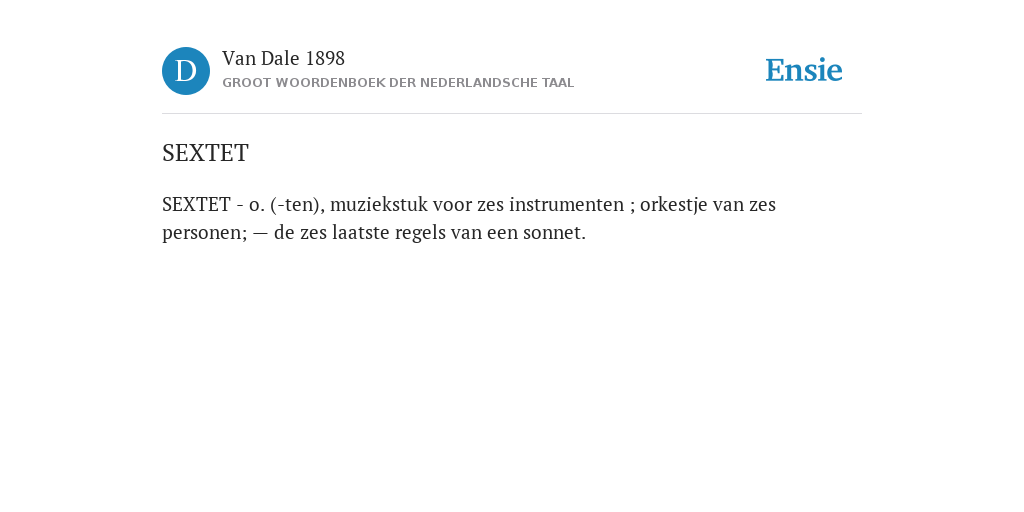Click the horizontal divider under the header
Screen dimensions: 1024x512
pyautogui.click(x=512, y=114)
